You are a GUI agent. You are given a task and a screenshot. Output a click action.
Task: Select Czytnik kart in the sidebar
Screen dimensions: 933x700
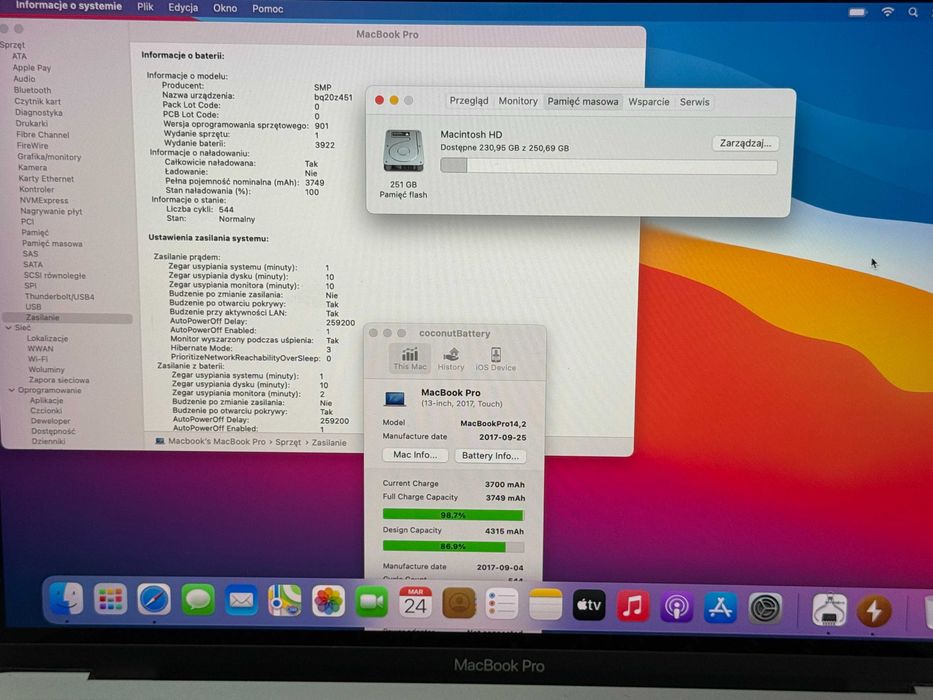[37, 101]
